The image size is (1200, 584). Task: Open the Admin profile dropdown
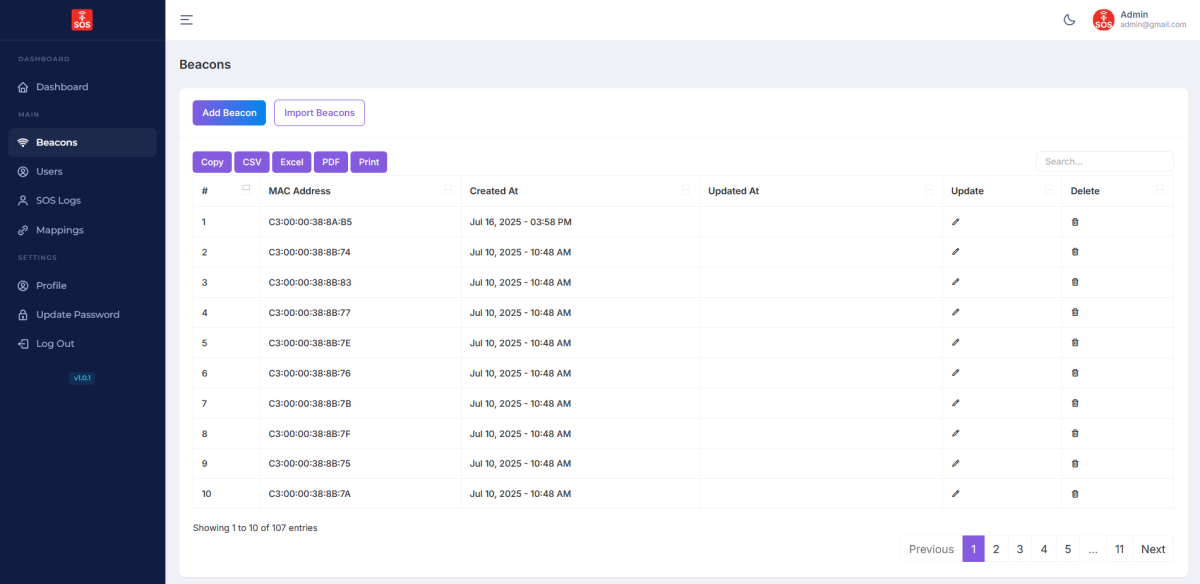click(1139, 20)
